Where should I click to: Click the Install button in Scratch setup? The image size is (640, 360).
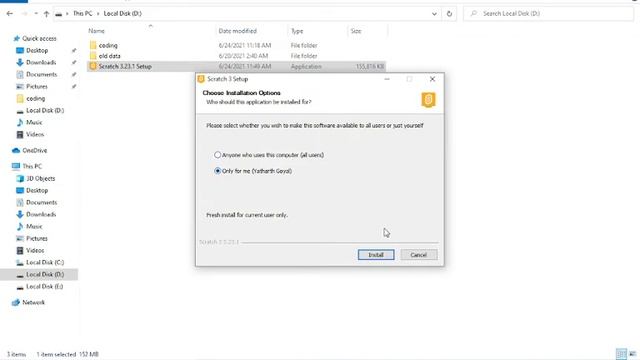376,255
